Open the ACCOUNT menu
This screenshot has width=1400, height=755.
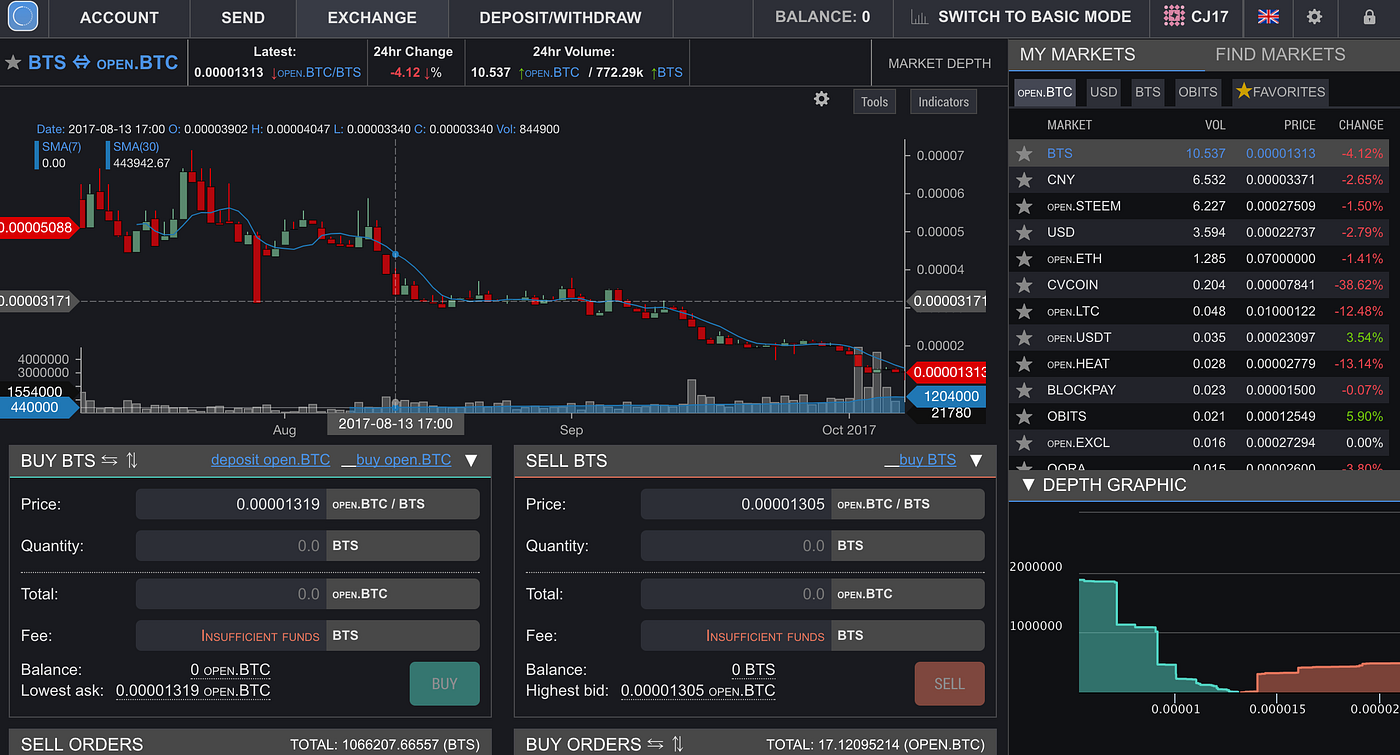pyautogui.click(x=119, y=17)
